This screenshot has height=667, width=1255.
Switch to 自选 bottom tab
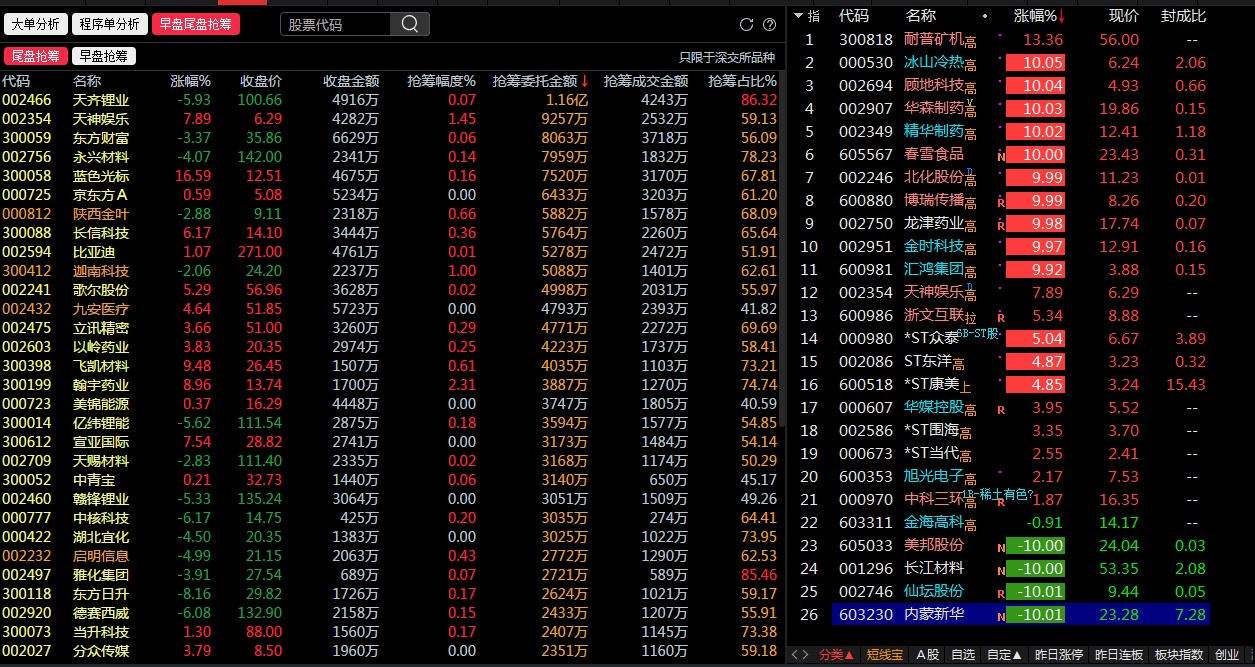click(963, 655)
